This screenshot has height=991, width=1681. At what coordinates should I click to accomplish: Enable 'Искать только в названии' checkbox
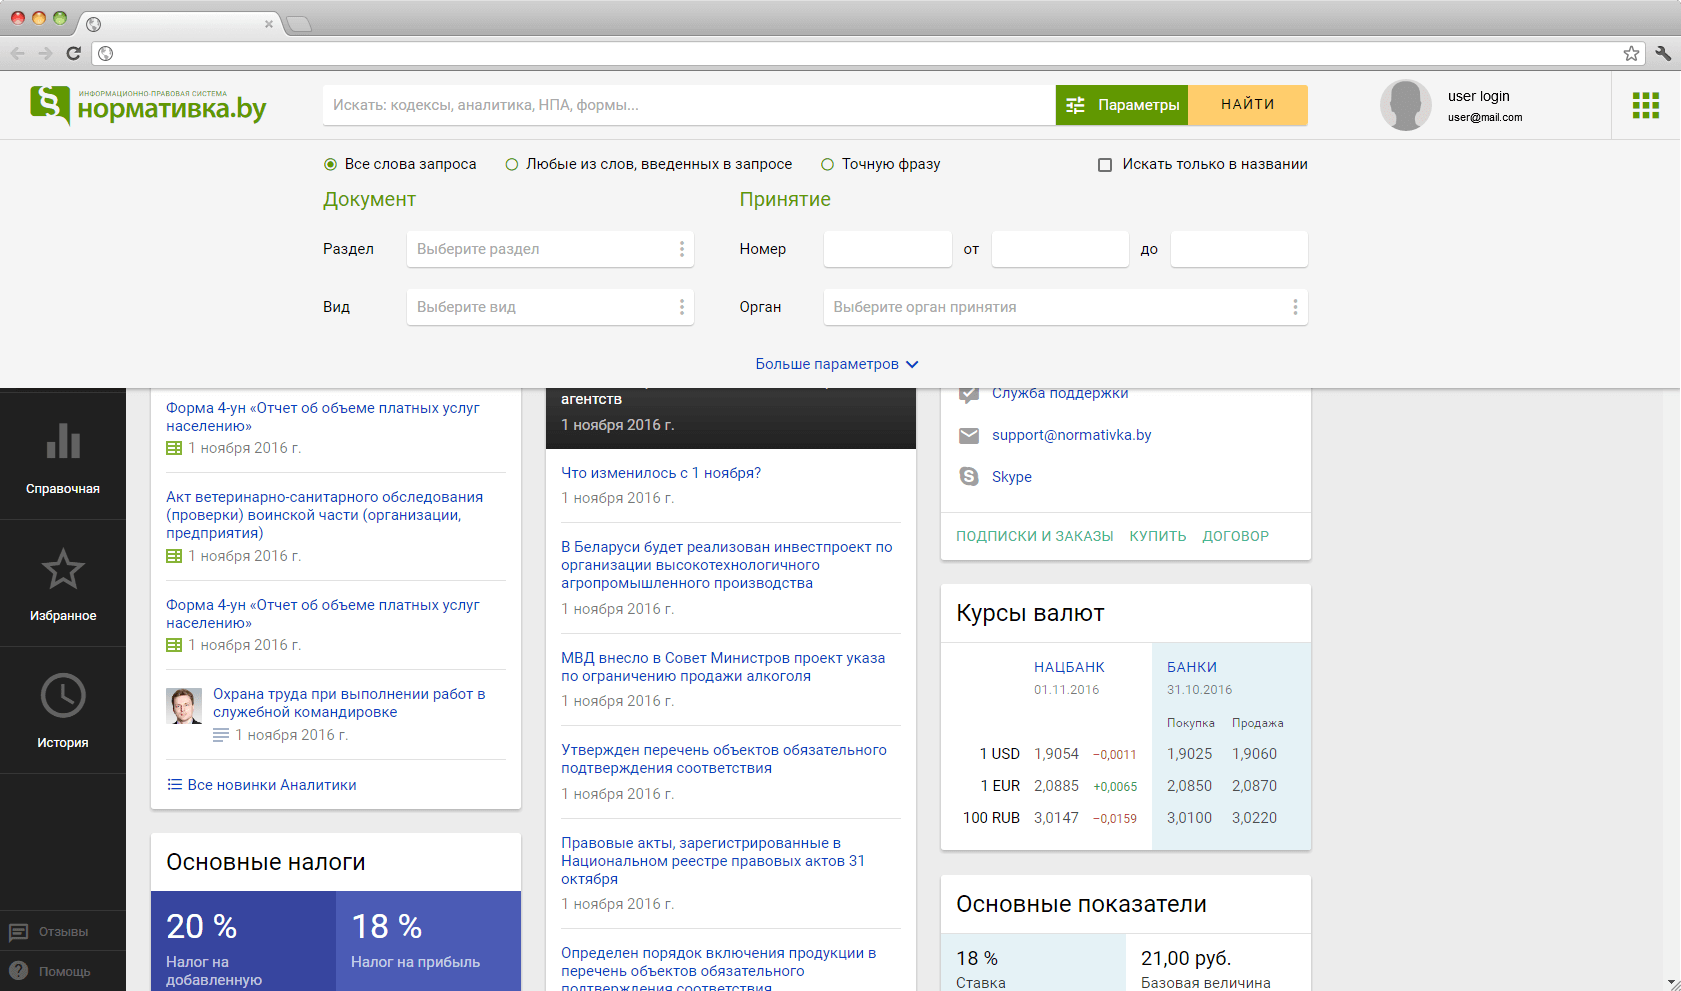[1105, 165]
